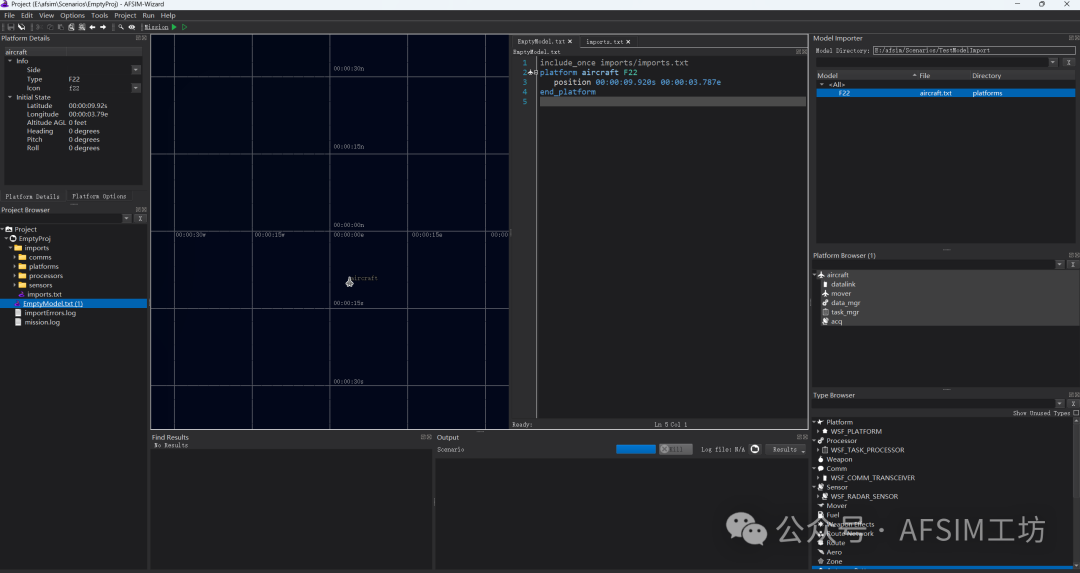Open the Project menu
The width and height of the screenshot is (1080, 573).
pos(125,15)
